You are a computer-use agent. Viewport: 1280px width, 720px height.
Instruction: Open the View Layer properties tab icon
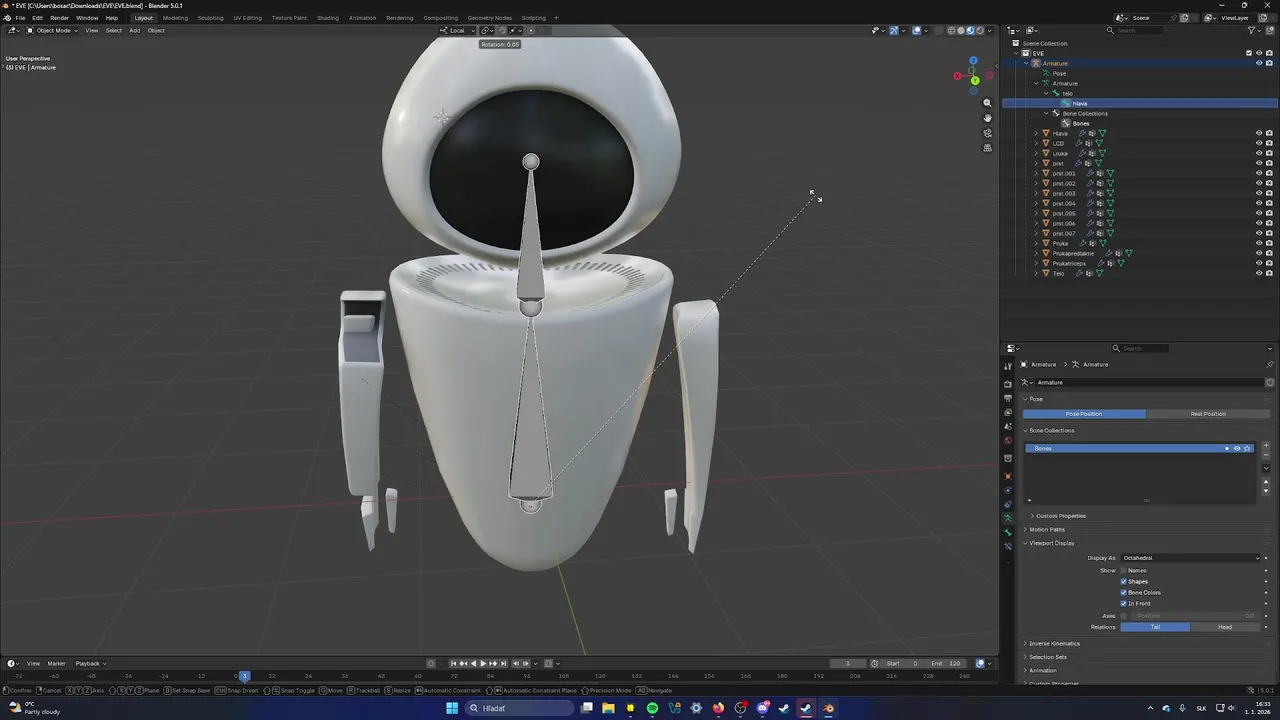[x=1008, y=412]
